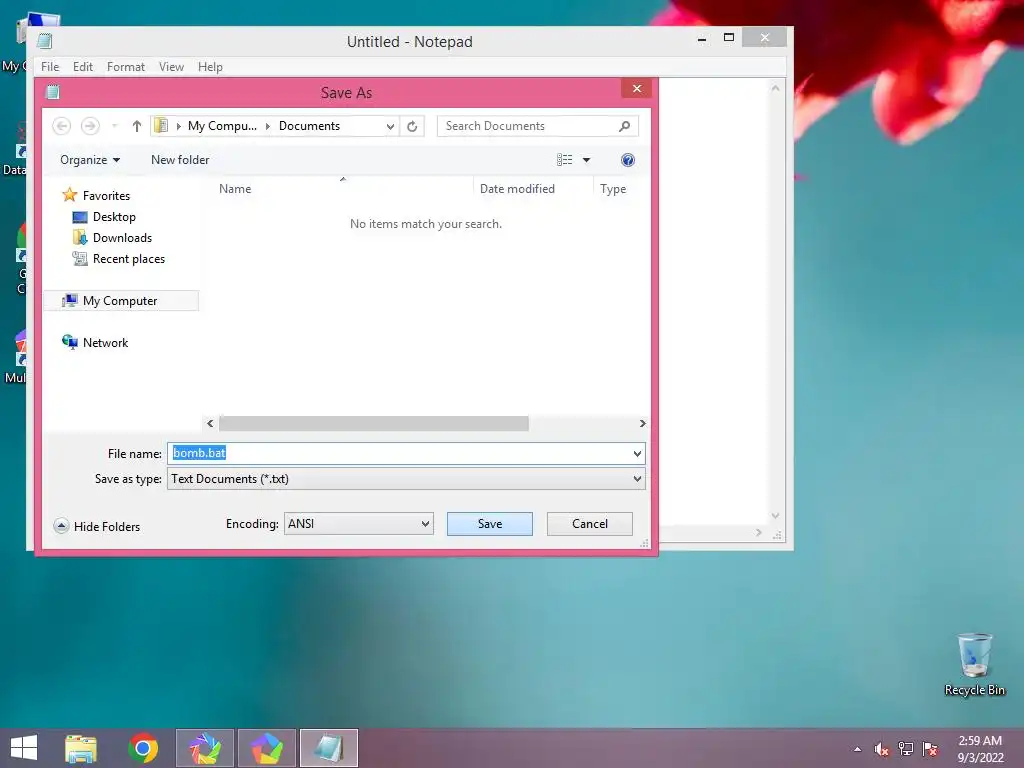The image size is (1024, 768).
Task: Open Action Center flag icon
Action: 930,749
